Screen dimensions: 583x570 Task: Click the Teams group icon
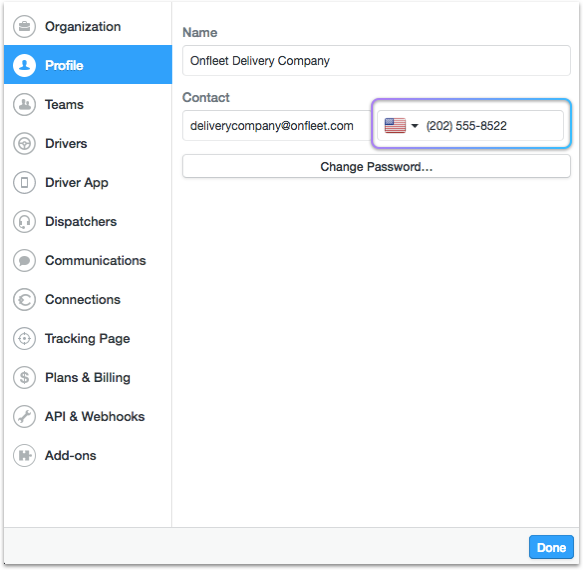pyautogui.click(x=25, y=104)
